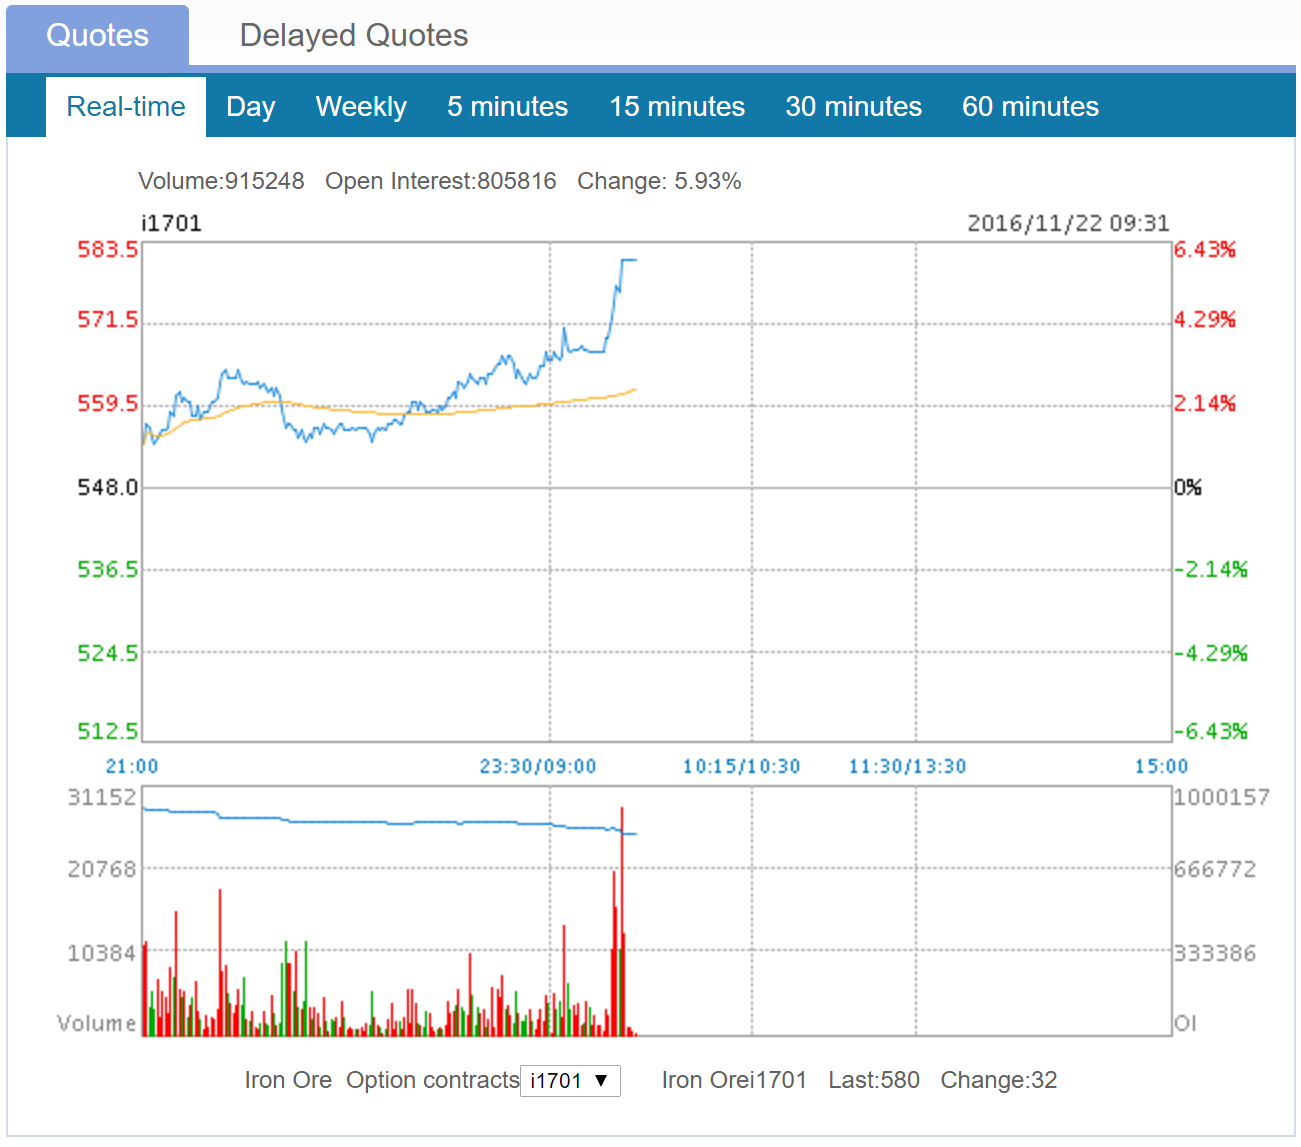
Task: Click the 548.0 baseline price label
Action: 108,488
